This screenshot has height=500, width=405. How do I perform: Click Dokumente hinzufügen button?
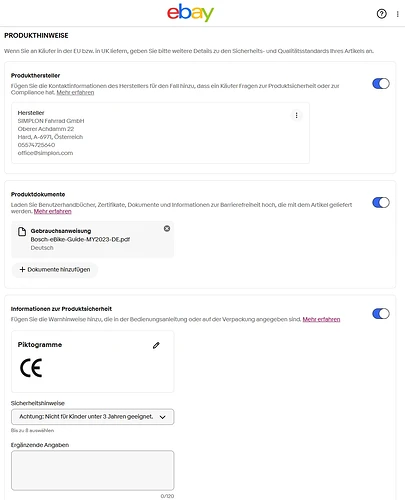pyautogui.click(x=55, y=269)
